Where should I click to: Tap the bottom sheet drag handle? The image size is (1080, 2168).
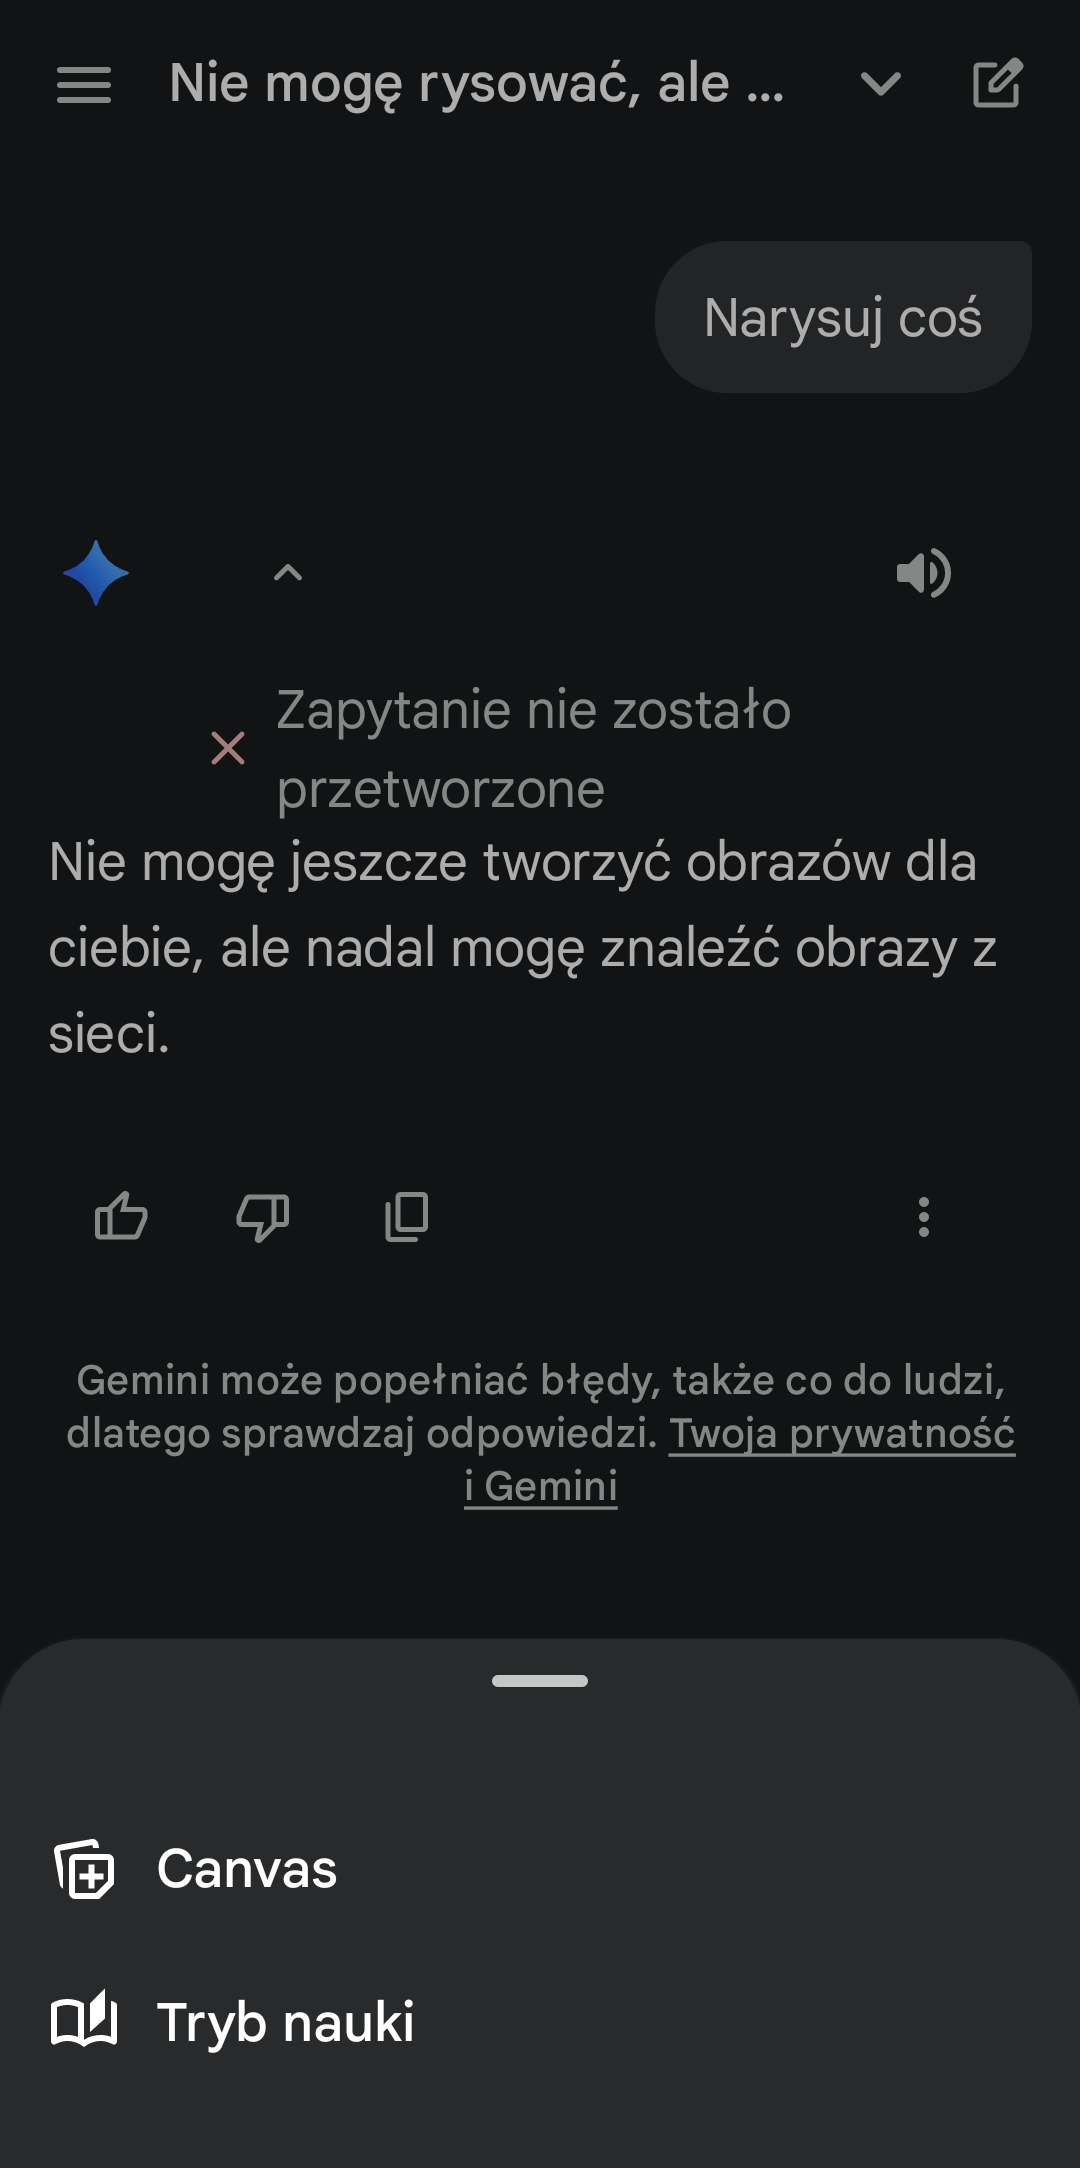tap(540, 1681)
